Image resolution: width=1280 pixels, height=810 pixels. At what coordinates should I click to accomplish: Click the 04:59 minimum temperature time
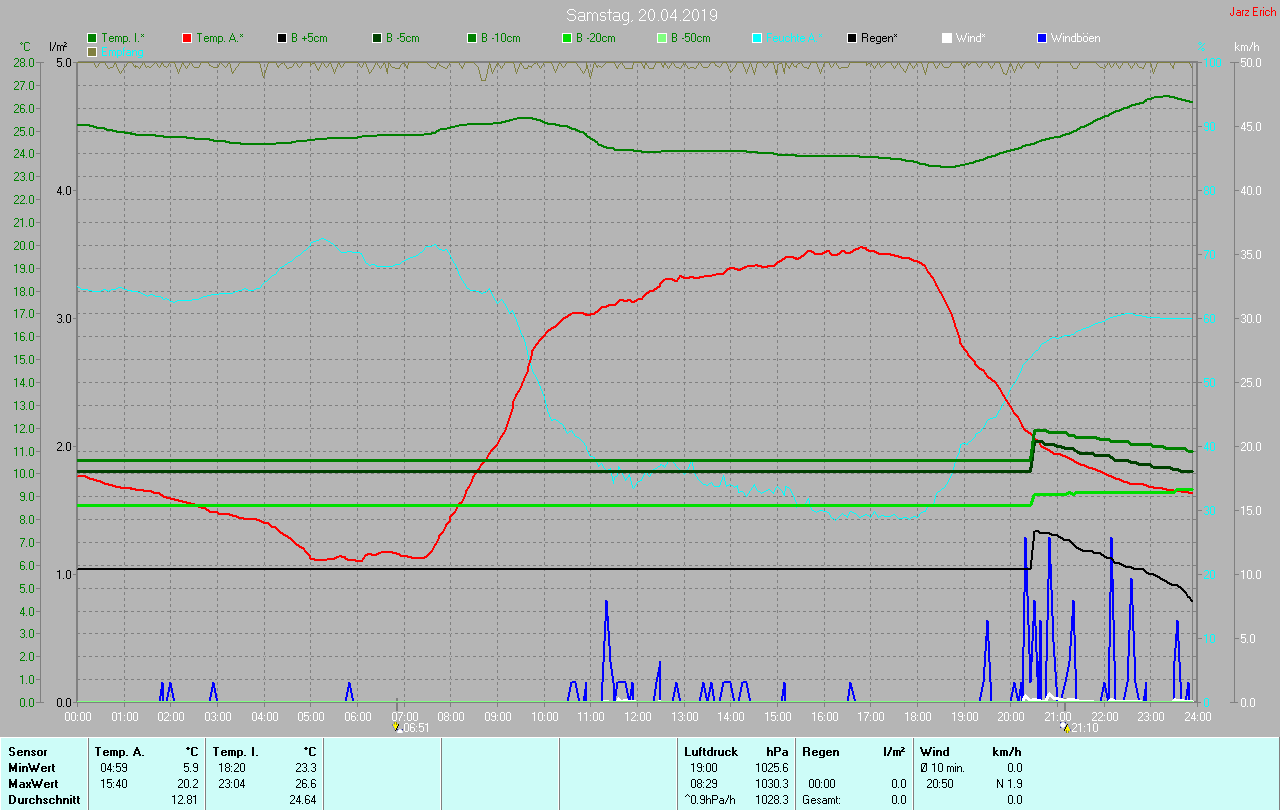click(x=113, y=768)
